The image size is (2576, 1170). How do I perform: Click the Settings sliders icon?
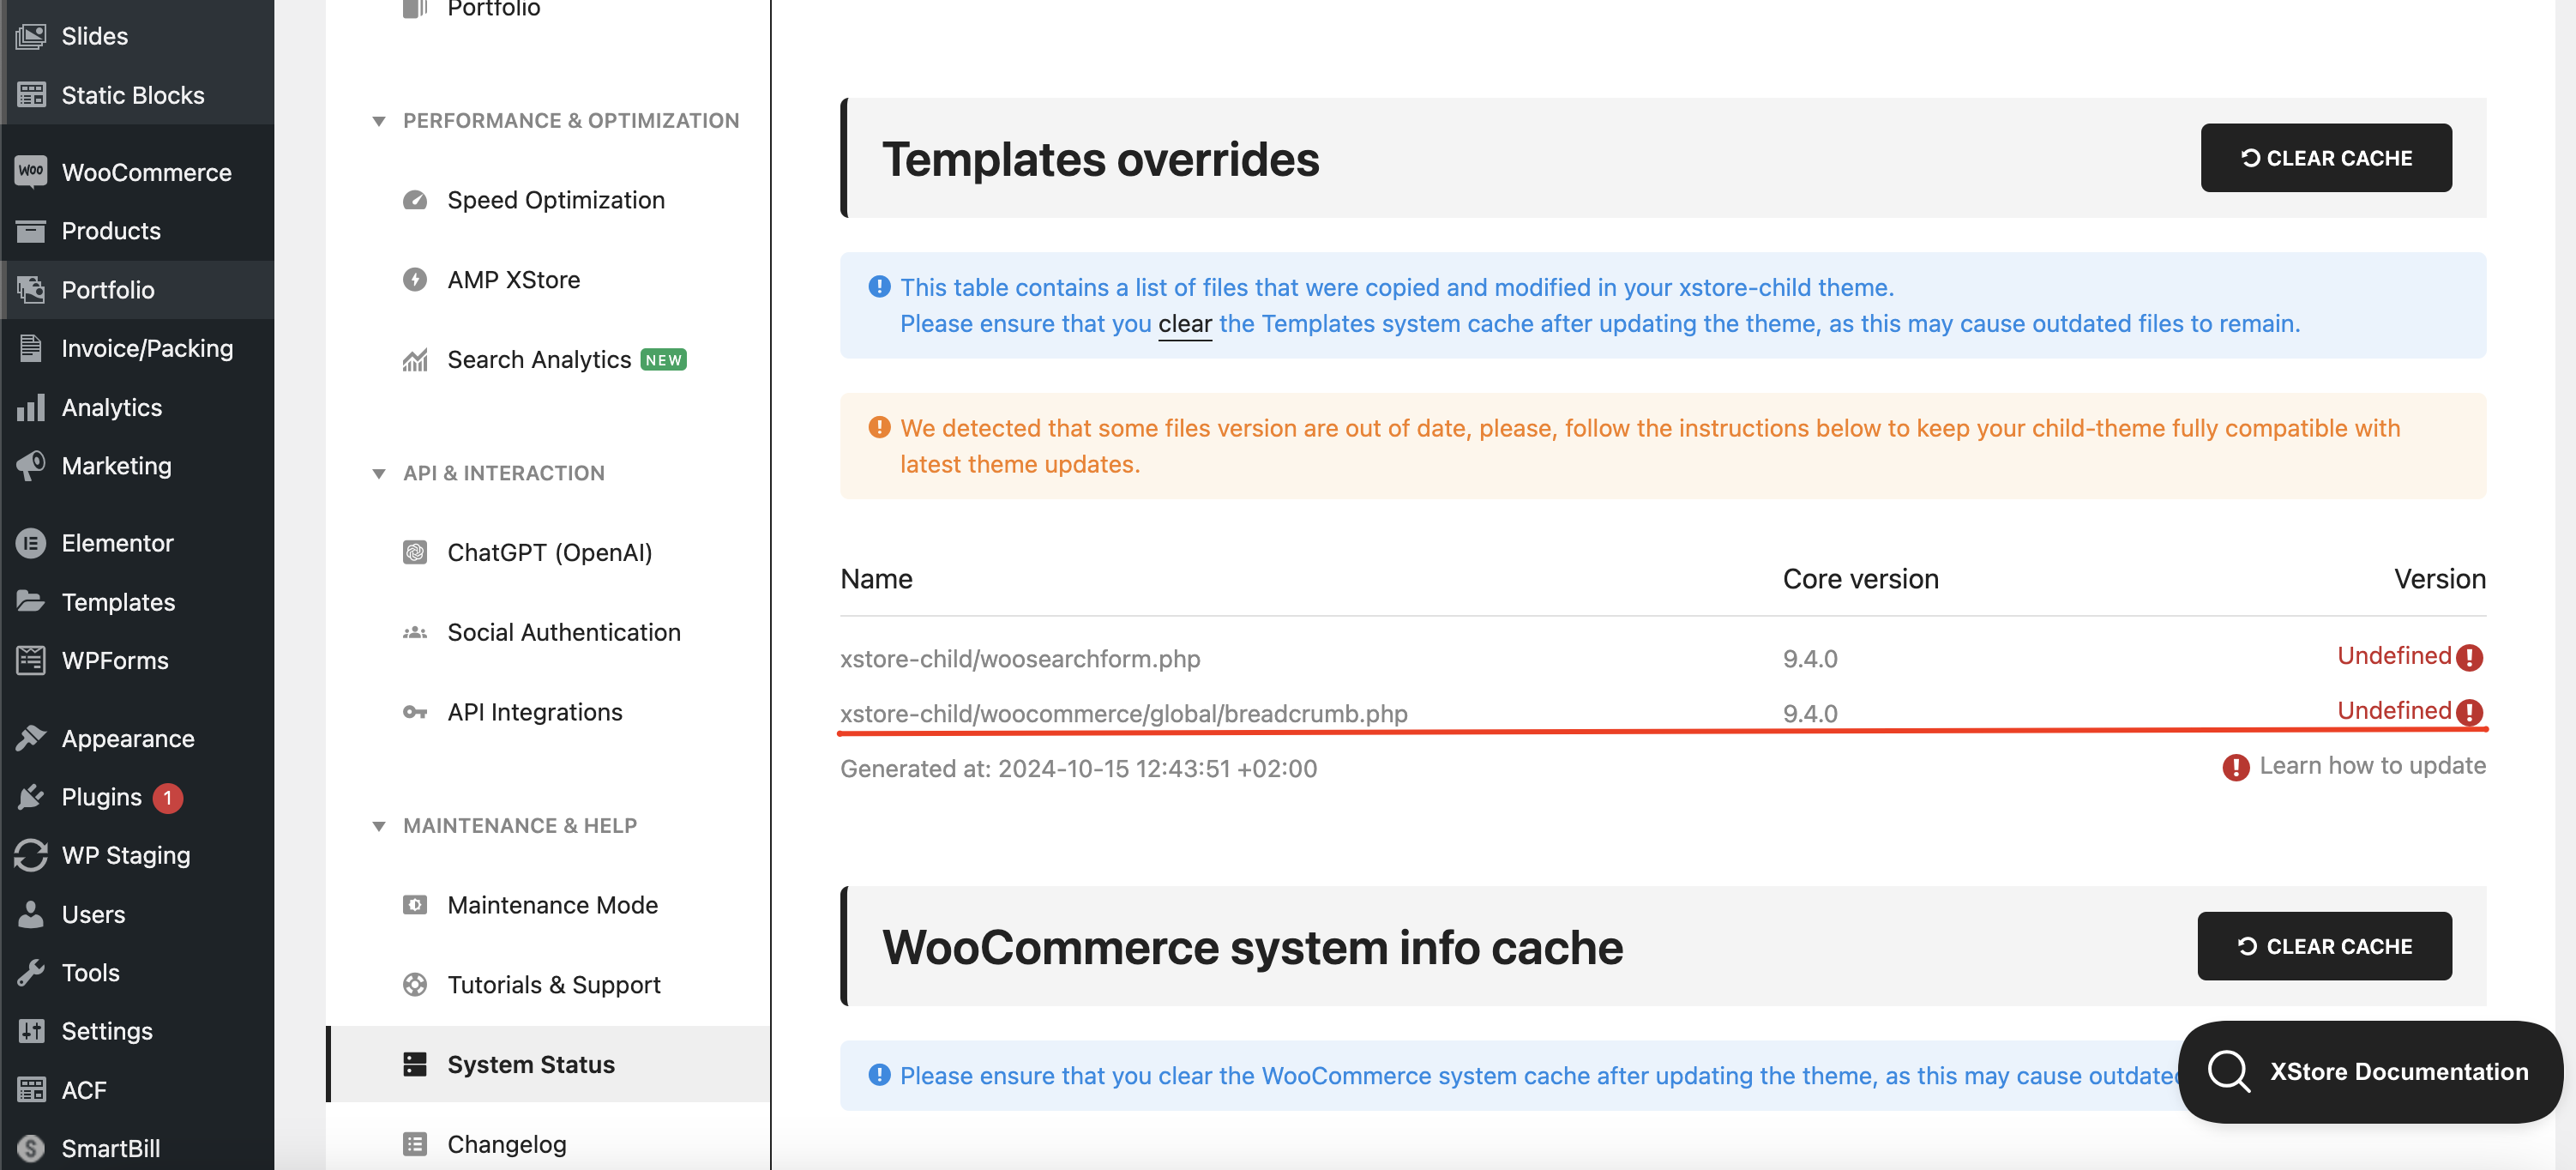(x=31, y=1031)
